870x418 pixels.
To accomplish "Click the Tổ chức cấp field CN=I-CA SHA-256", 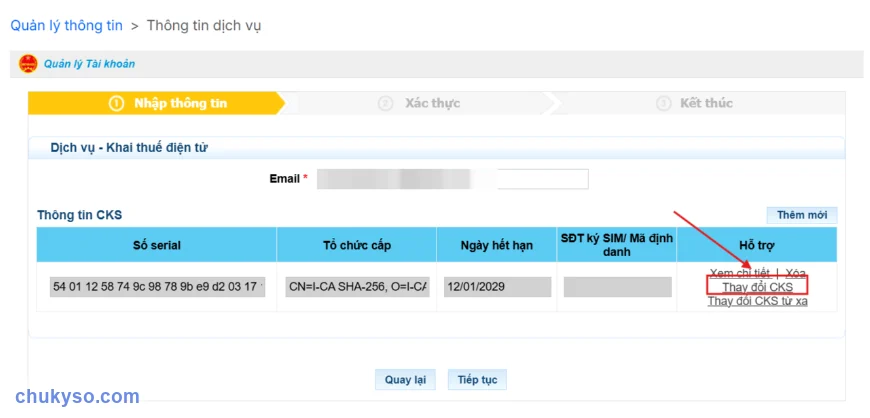I will [x=357, y=287].
